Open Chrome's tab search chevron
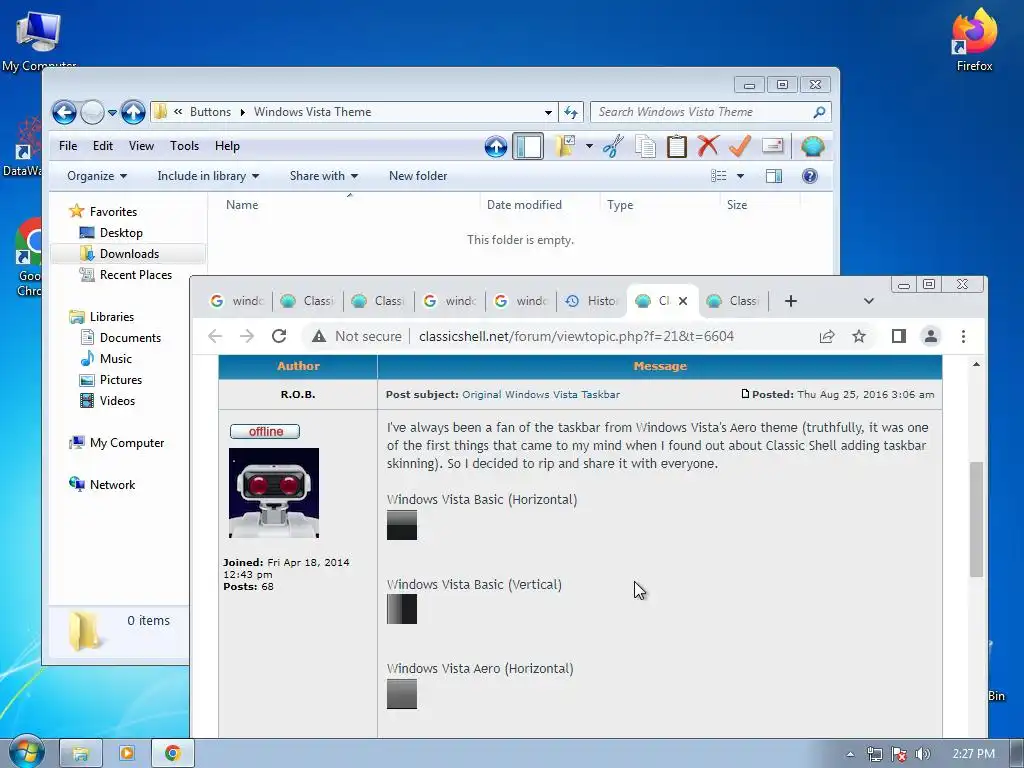1024x768 pixels. [x=869, y=301]
